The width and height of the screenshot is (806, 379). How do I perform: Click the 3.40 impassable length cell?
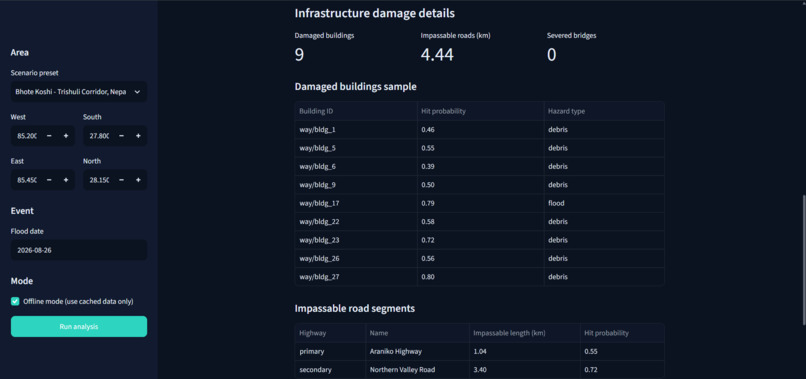click(524, 370)
